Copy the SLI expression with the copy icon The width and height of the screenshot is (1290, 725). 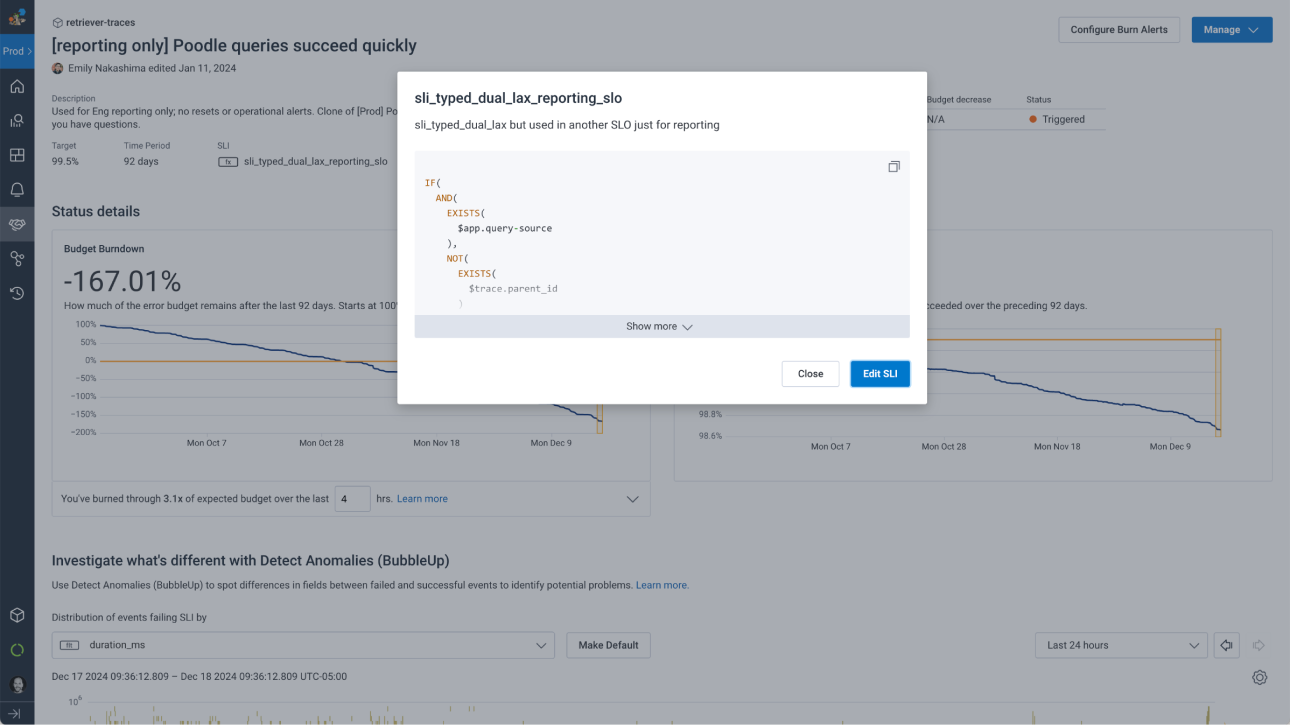[894, 167]
